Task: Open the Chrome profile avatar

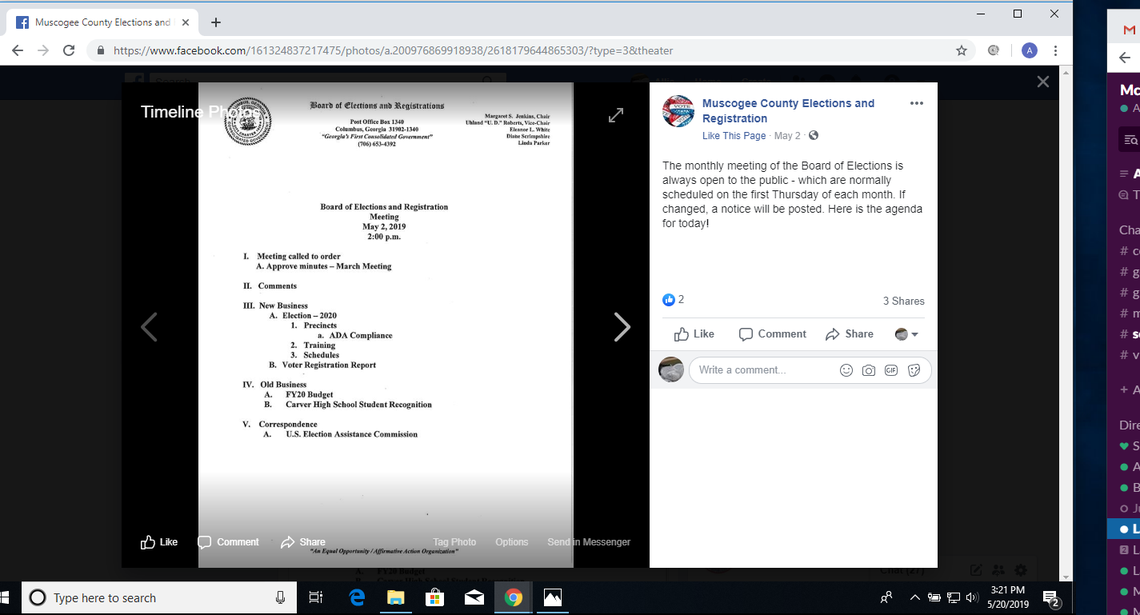Action: tap(1030, 50)
